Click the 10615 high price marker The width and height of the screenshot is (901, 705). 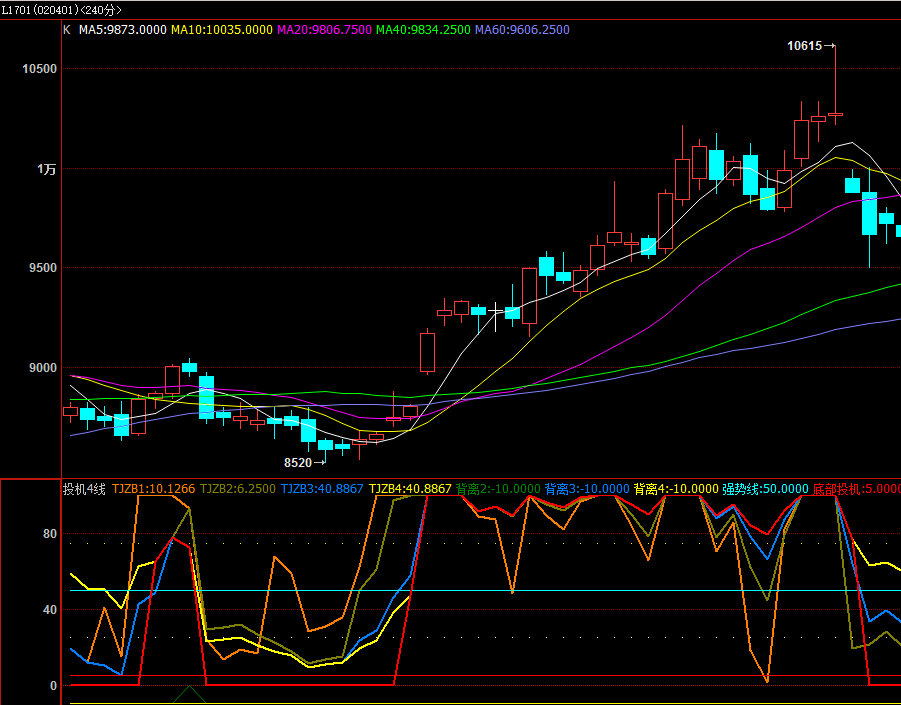[x=810, y=46]
